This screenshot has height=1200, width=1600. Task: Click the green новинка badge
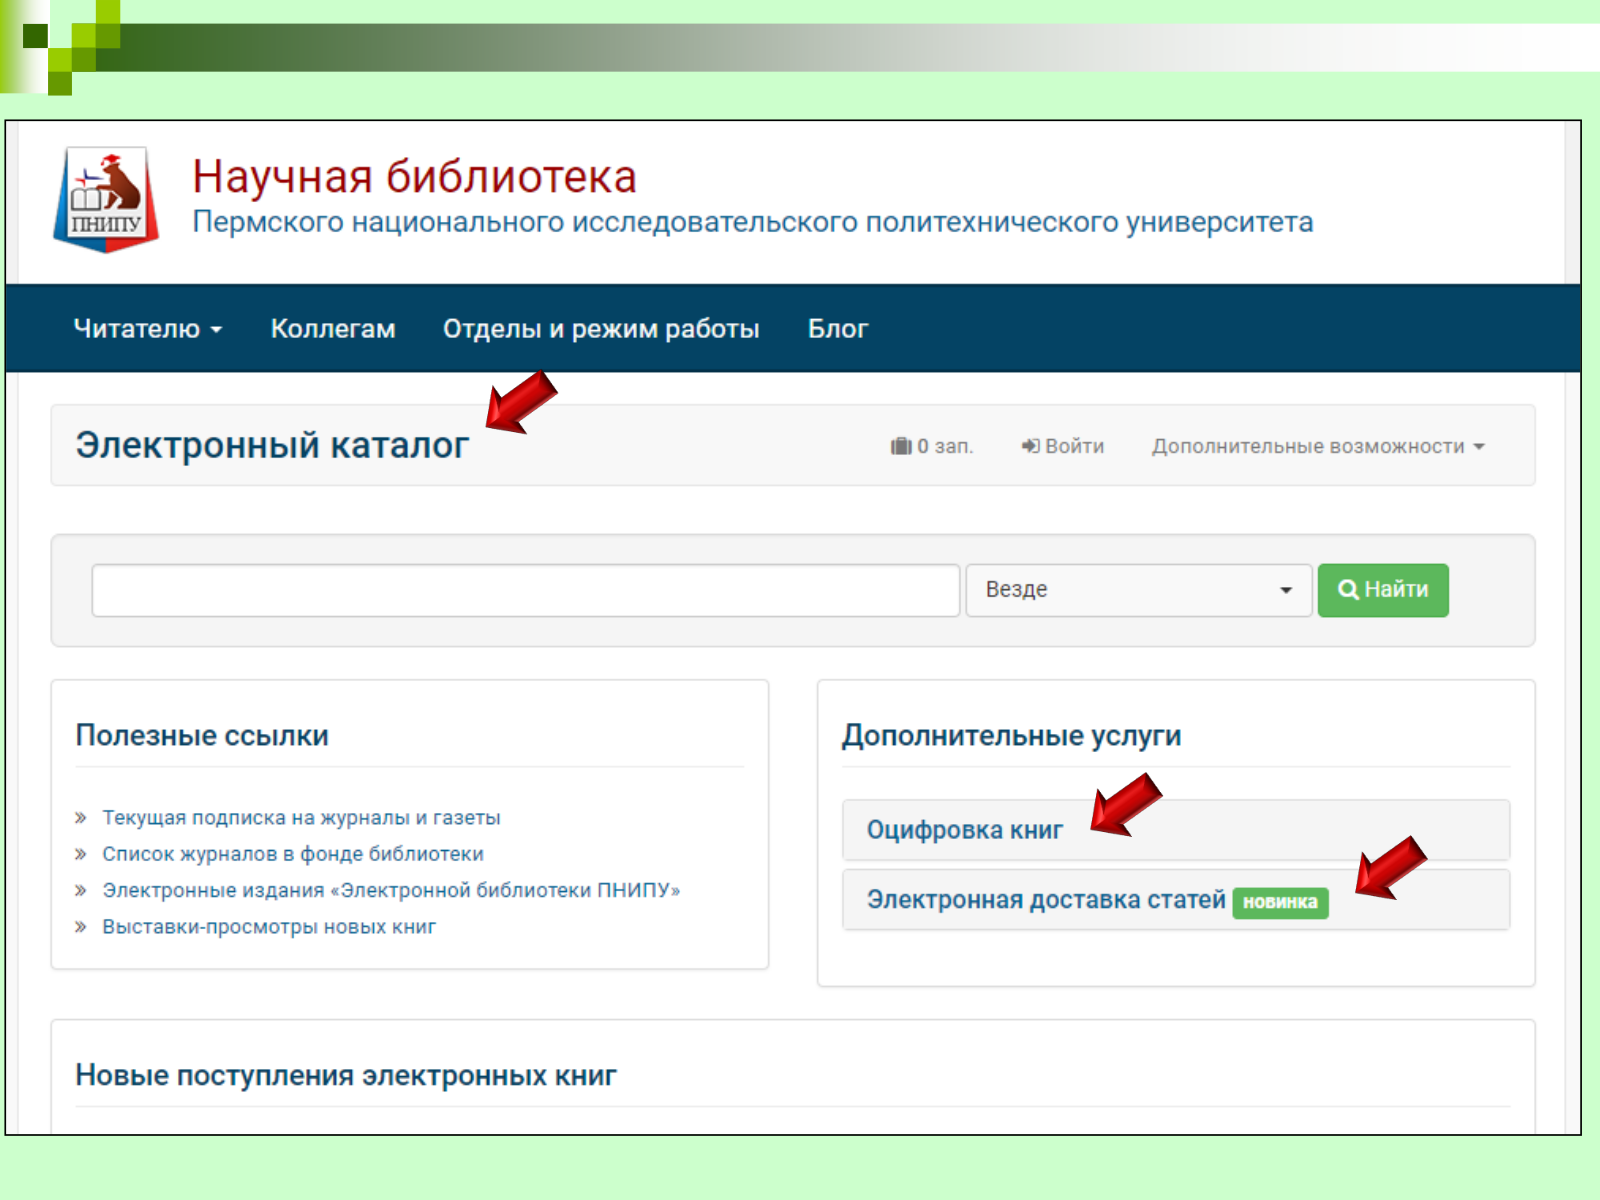click(x=1280, y=902)
